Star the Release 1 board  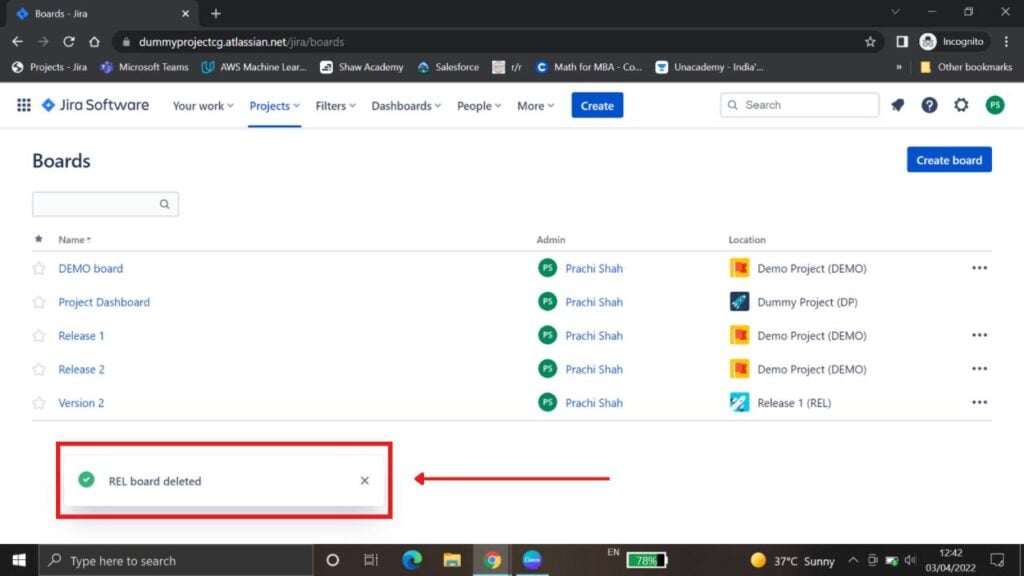pos(39,336)
